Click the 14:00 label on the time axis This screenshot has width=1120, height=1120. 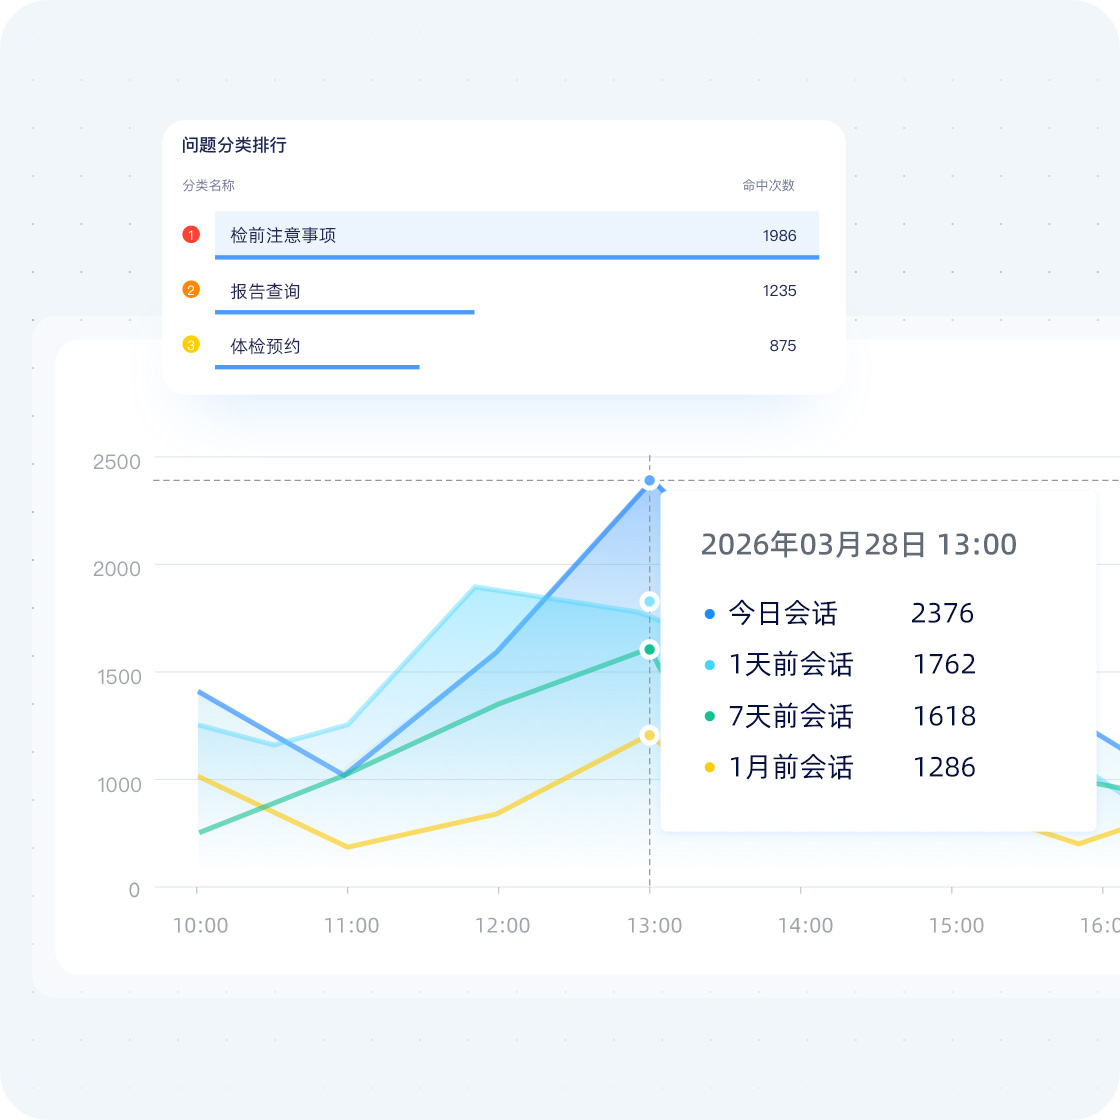(x=805, y=925)
